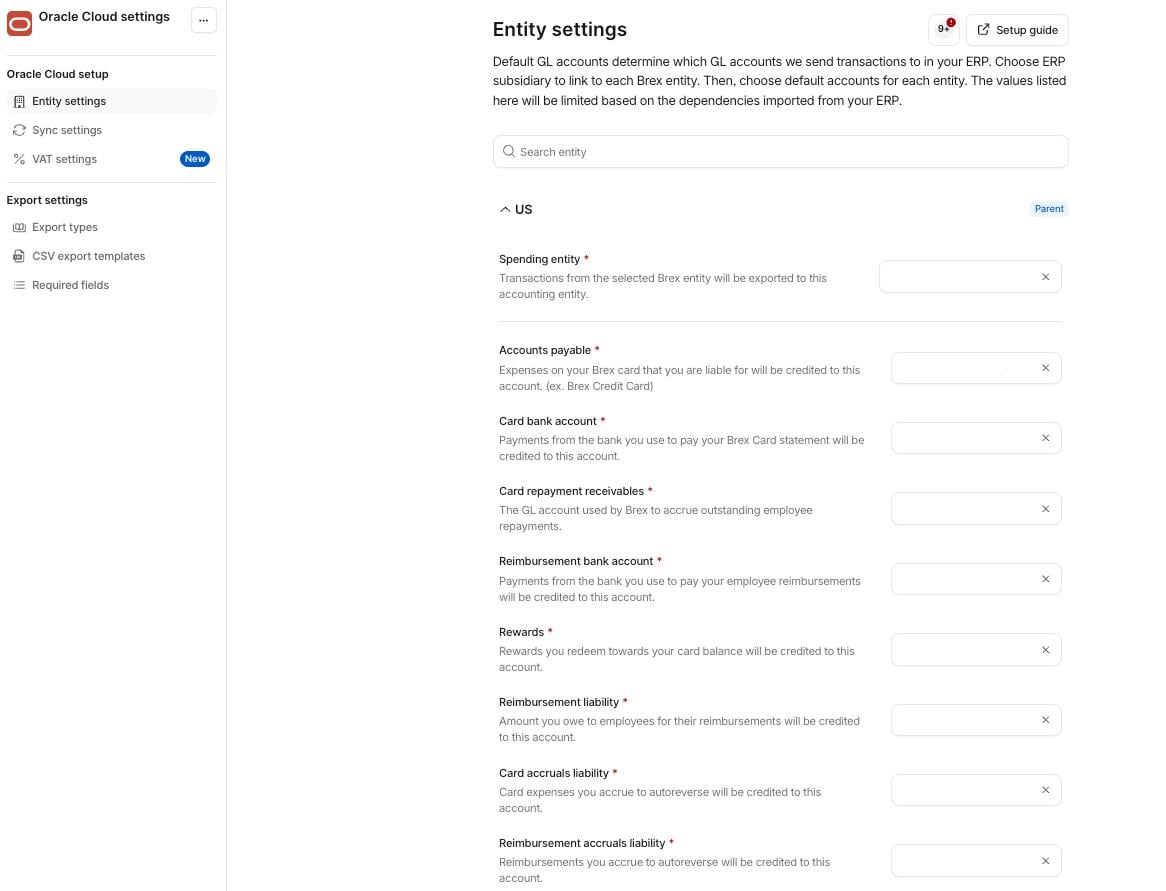Click the Export settings section label
Viewport: 1166px width, 891px height.
coord(47,200)
